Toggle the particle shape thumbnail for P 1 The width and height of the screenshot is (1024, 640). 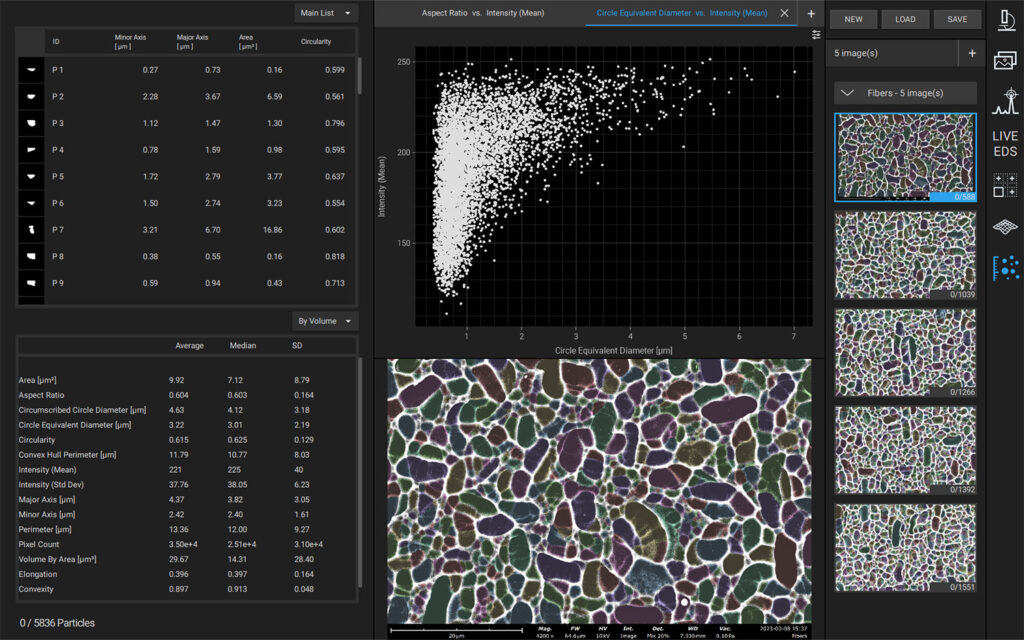[x=29, y=69]
